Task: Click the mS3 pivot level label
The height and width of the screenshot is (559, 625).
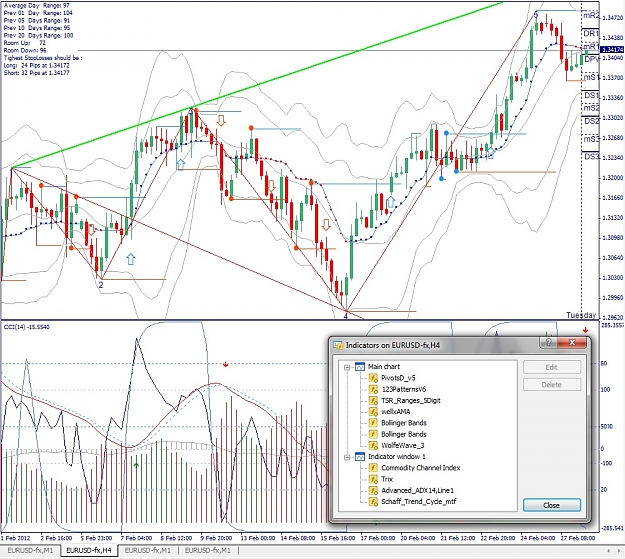Action: coord(591,139)
